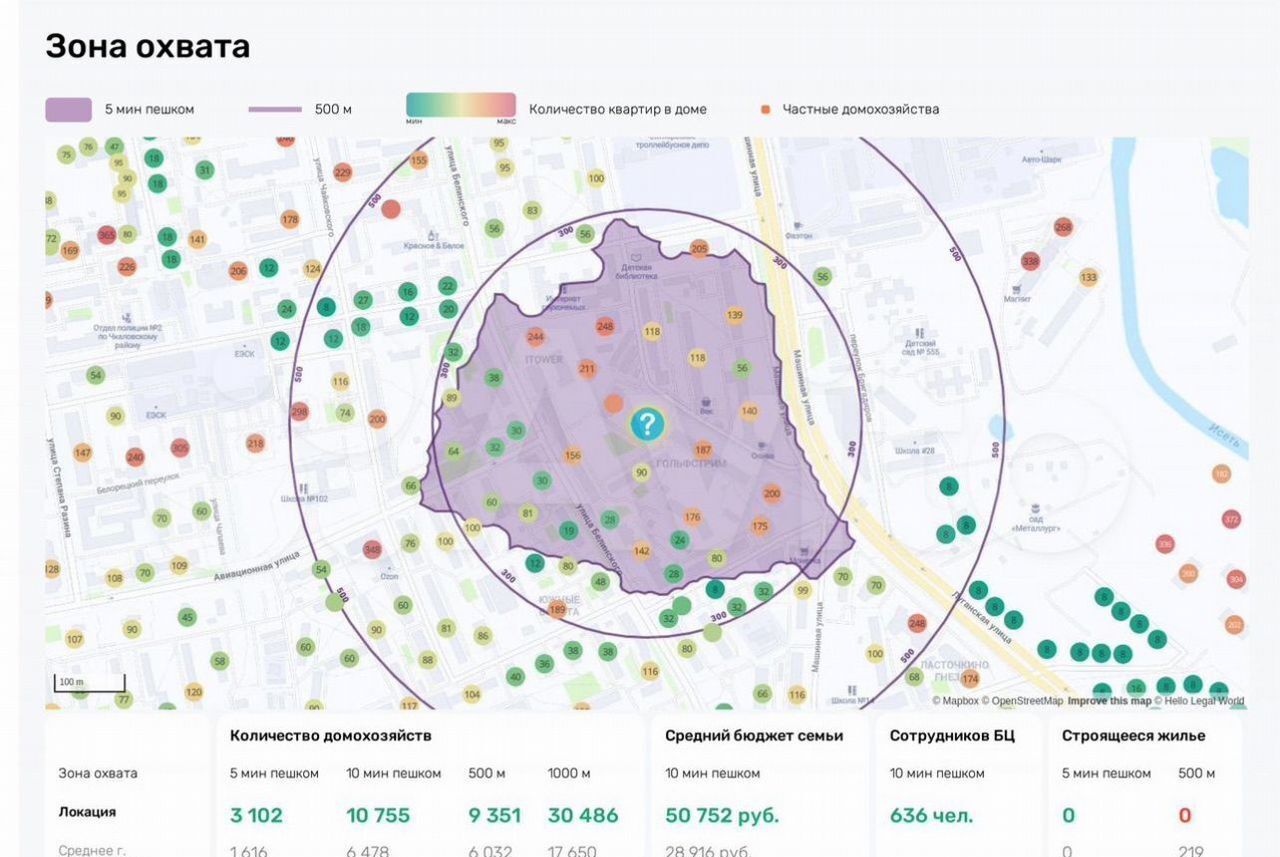Viewport: 1280px width, 857px height.
Task: Click the Improve this map link
Action: click(x=1109, y=701)
